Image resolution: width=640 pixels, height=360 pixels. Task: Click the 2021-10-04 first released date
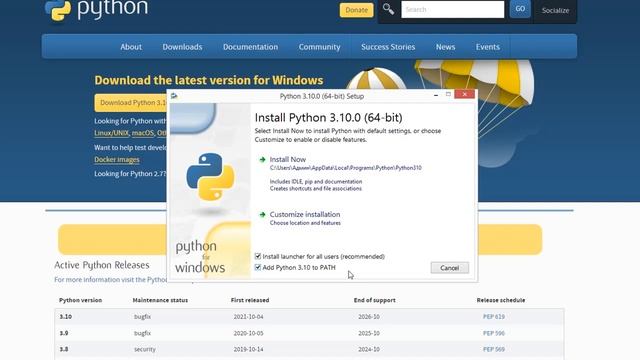248,317
